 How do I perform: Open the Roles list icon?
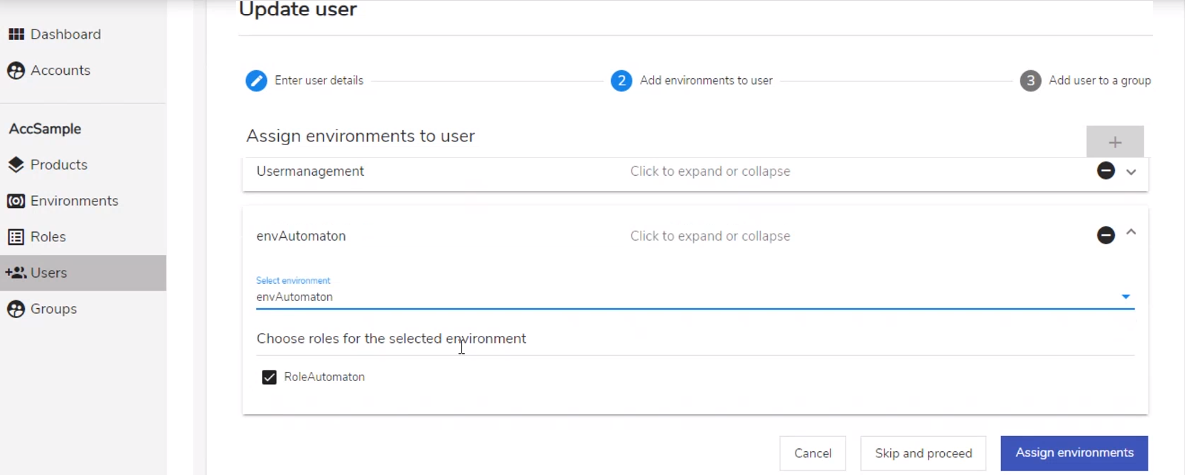[x=16, y=236]
